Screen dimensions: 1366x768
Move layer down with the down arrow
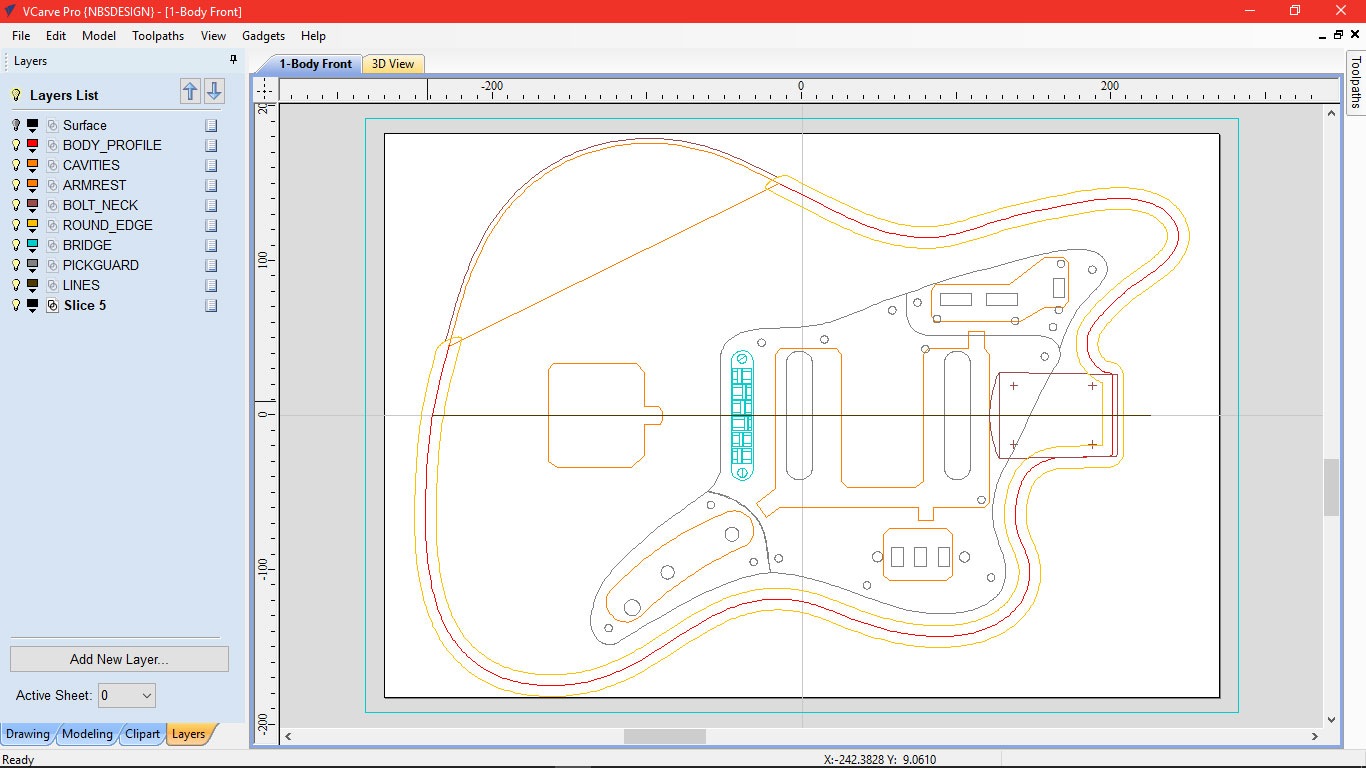(214, 92)
